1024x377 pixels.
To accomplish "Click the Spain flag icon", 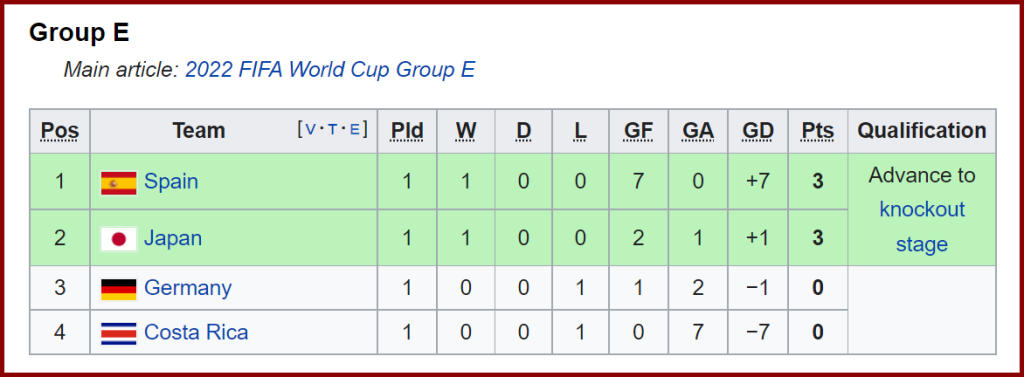I will point(118,182).
